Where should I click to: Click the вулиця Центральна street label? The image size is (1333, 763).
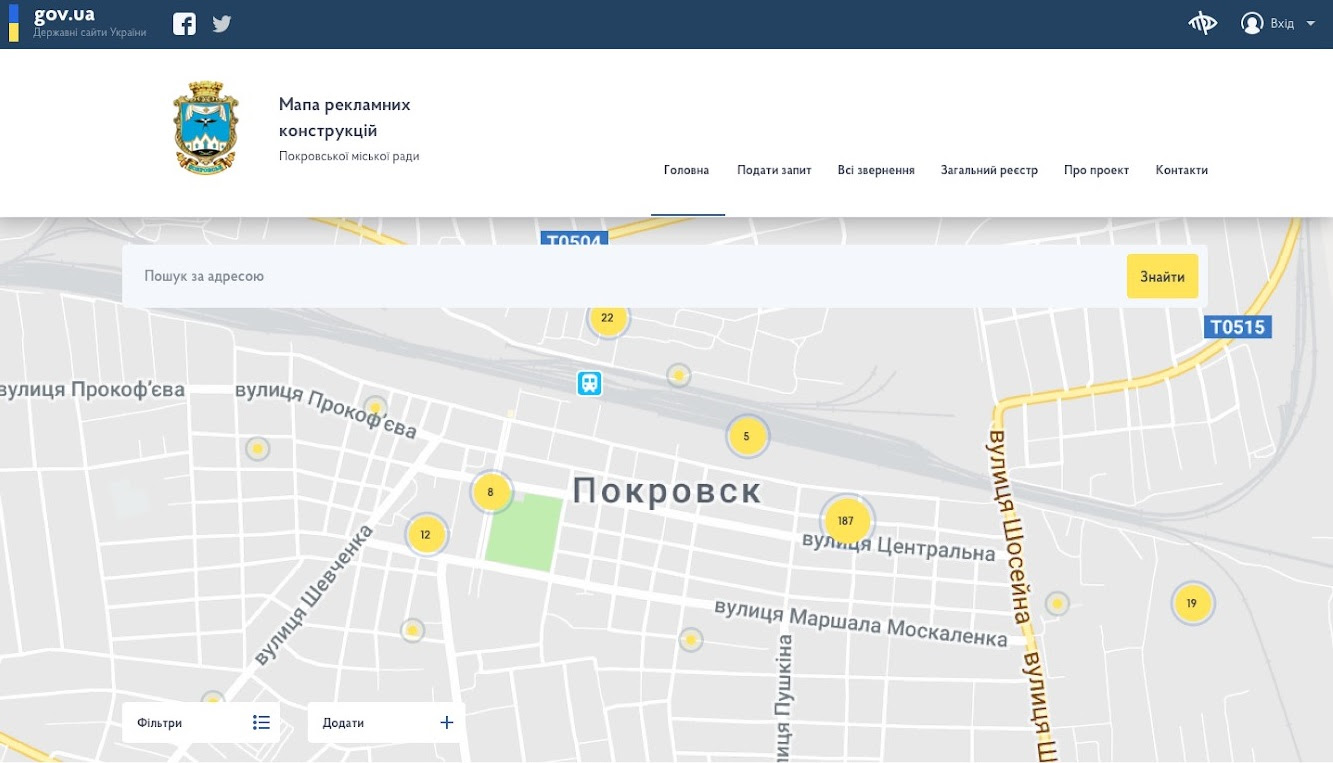(x=899, y=546)
